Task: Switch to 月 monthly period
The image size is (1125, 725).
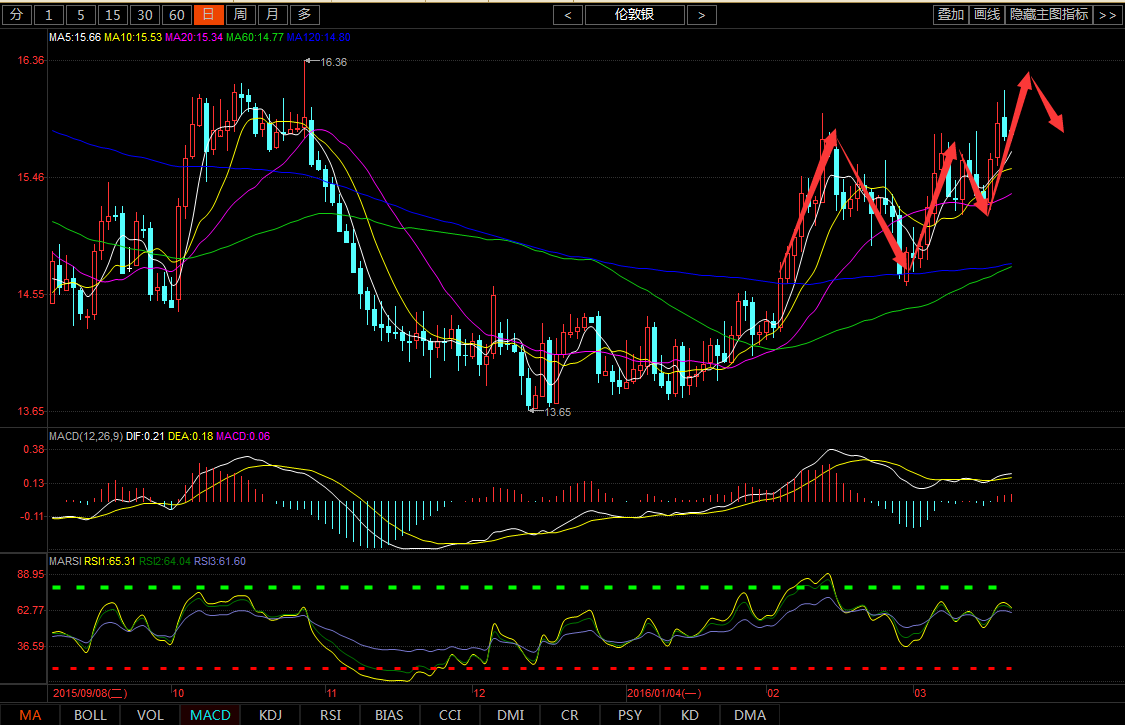Action: tap(272, 14)
